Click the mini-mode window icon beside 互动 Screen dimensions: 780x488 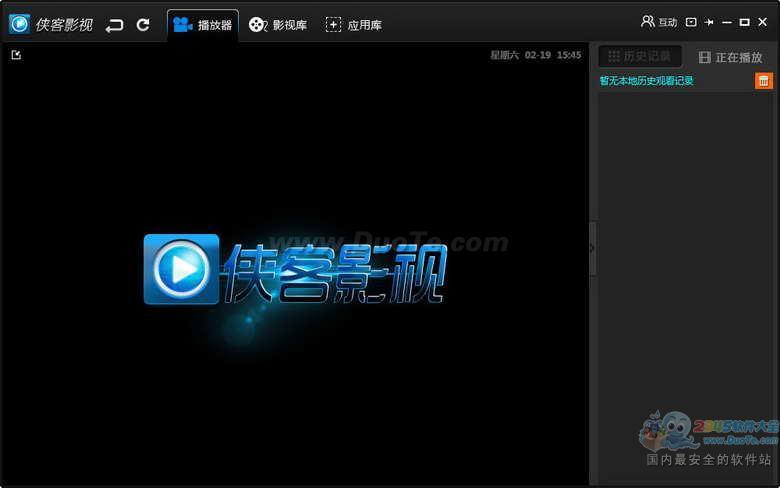(691, 22)
